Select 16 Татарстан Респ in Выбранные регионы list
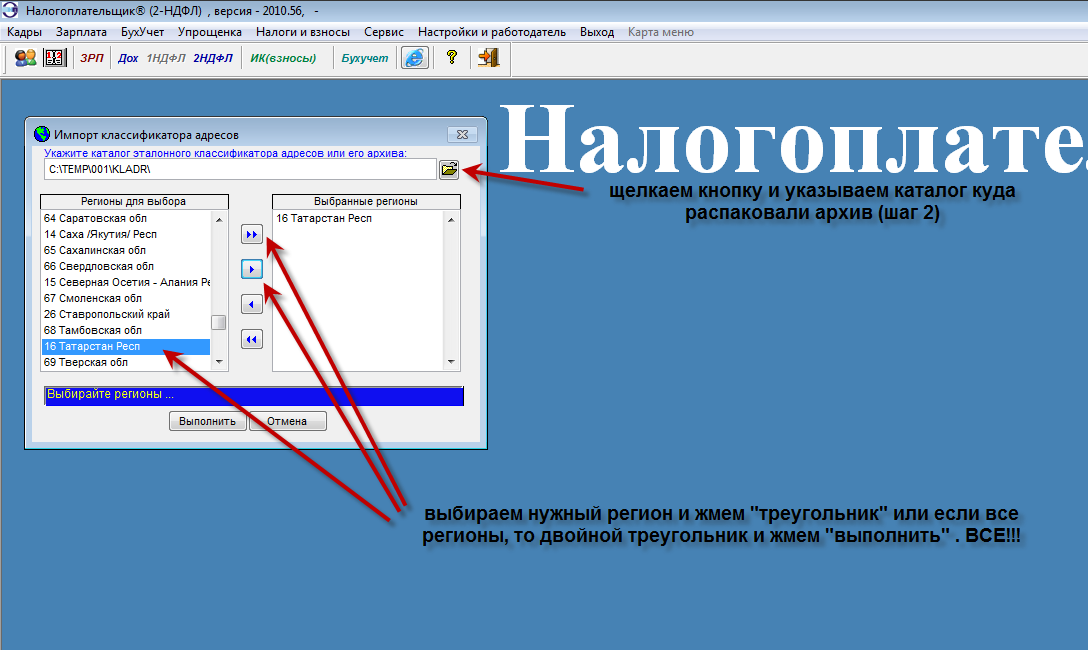Screen dimensions: 1088x650 coord(359,219)
